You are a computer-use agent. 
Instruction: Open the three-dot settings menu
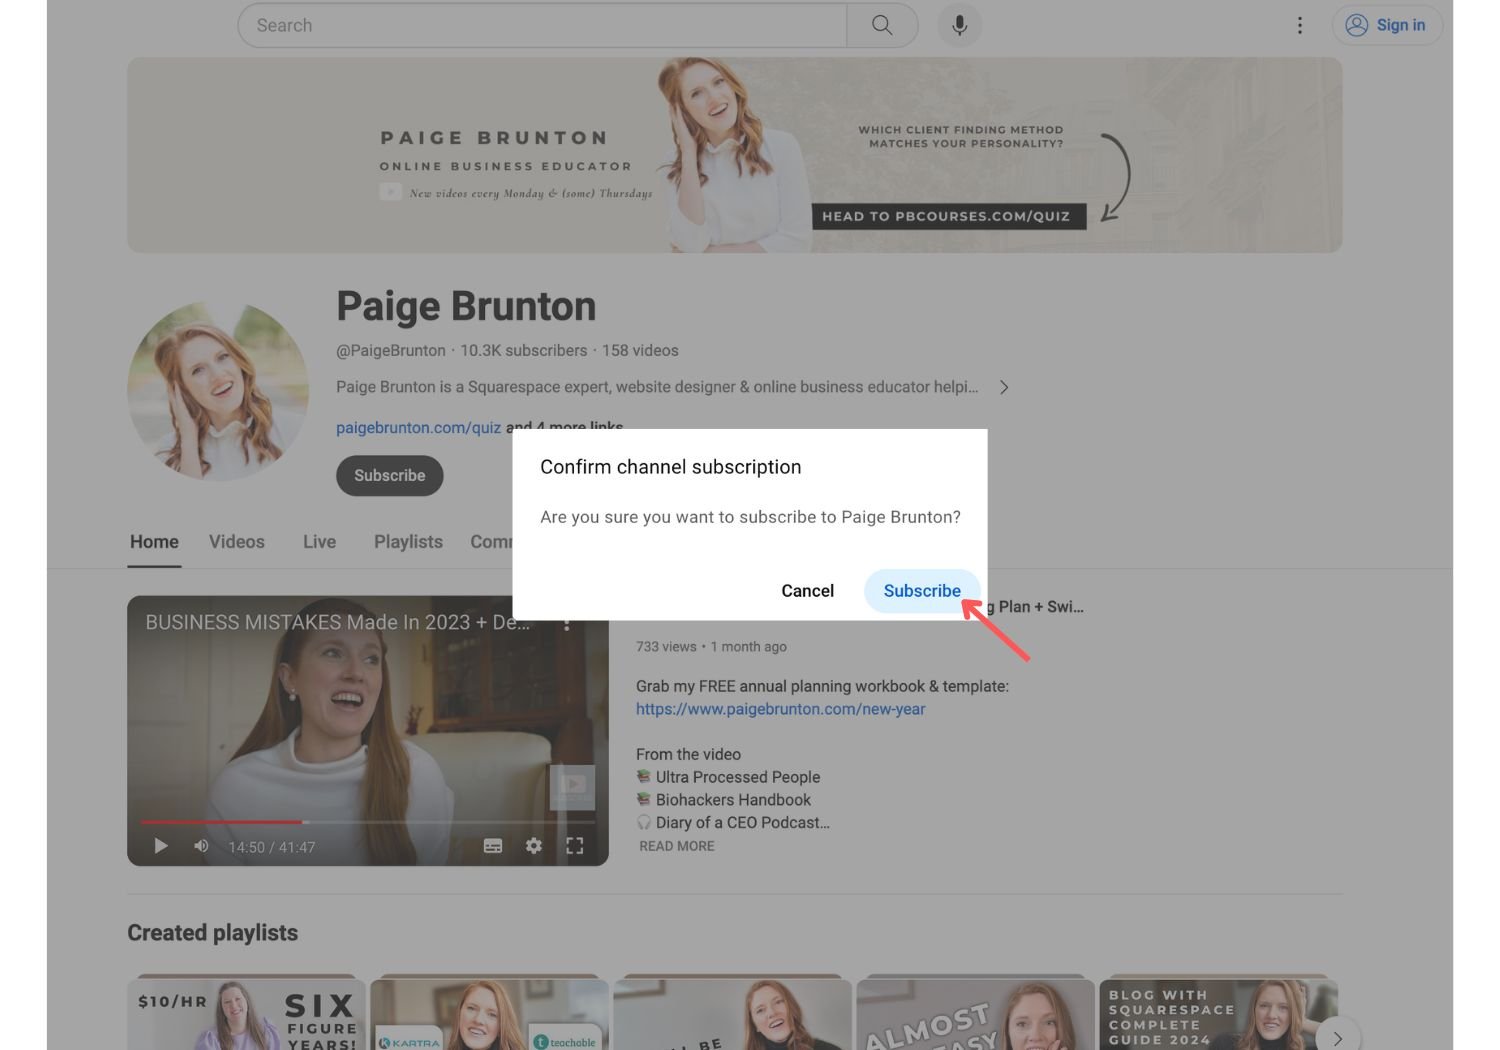coord(1299,25)
